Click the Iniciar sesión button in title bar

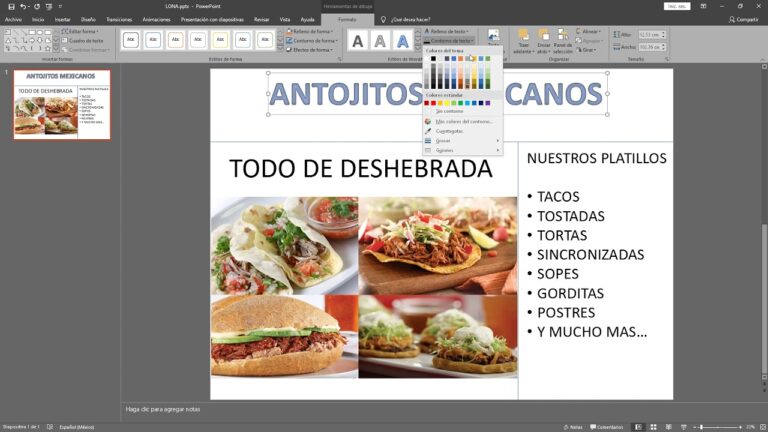pyautogui.click(x=677, y=6)
